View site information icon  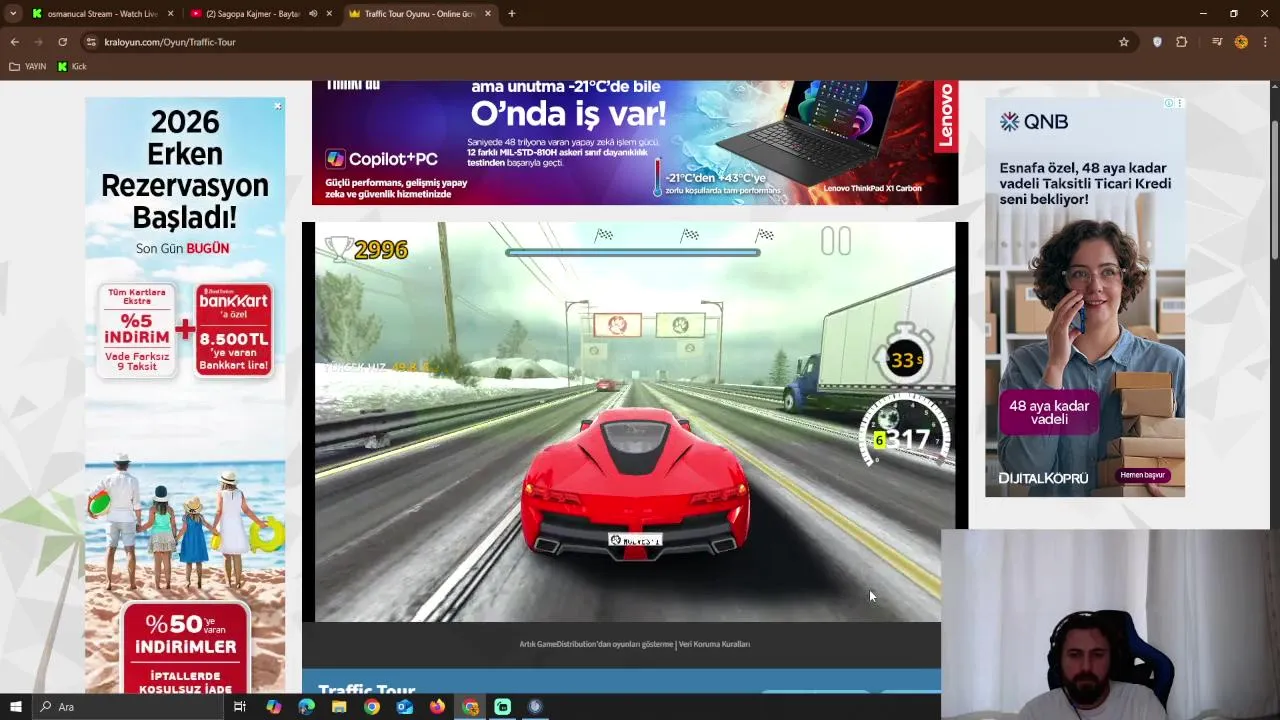91,42
